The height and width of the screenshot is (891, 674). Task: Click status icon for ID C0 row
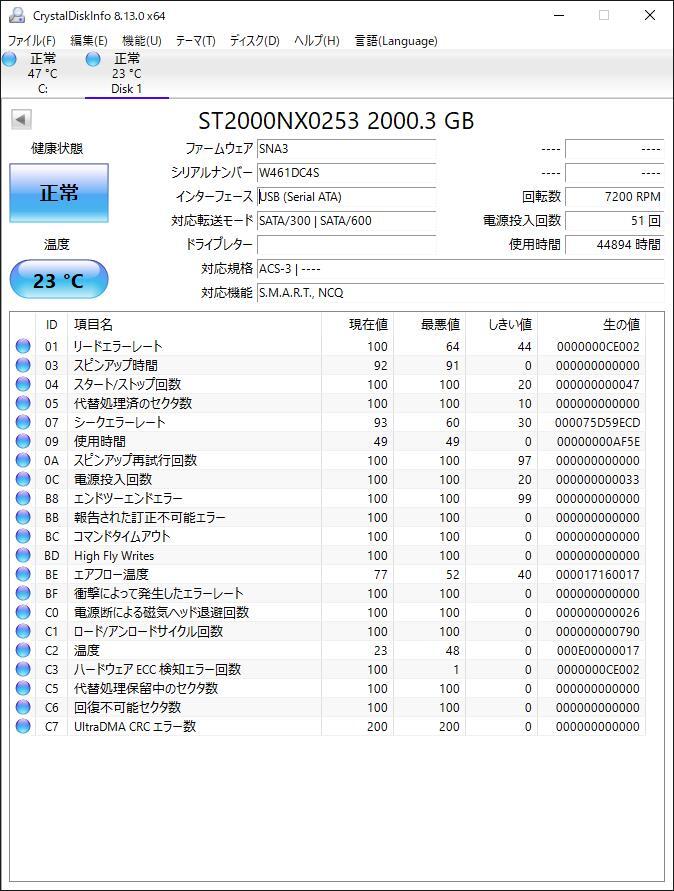tap(23, 612)
